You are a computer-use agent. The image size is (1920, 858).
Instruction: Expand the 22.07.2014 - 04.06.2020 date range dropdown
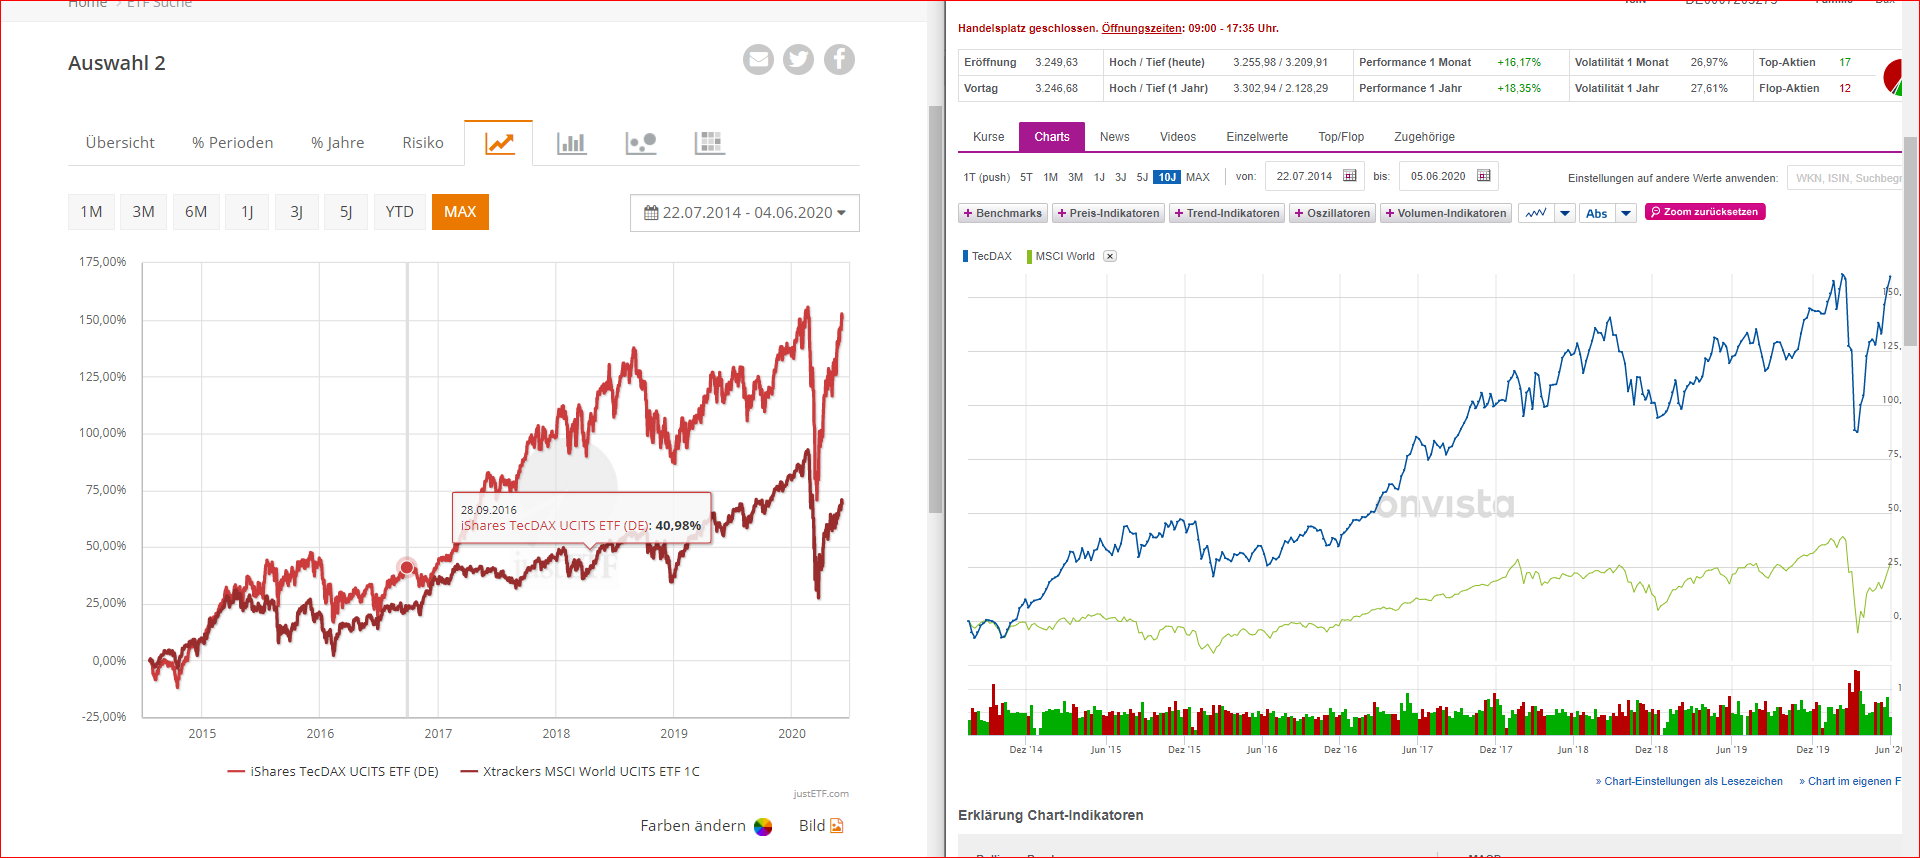coord(744,213)
